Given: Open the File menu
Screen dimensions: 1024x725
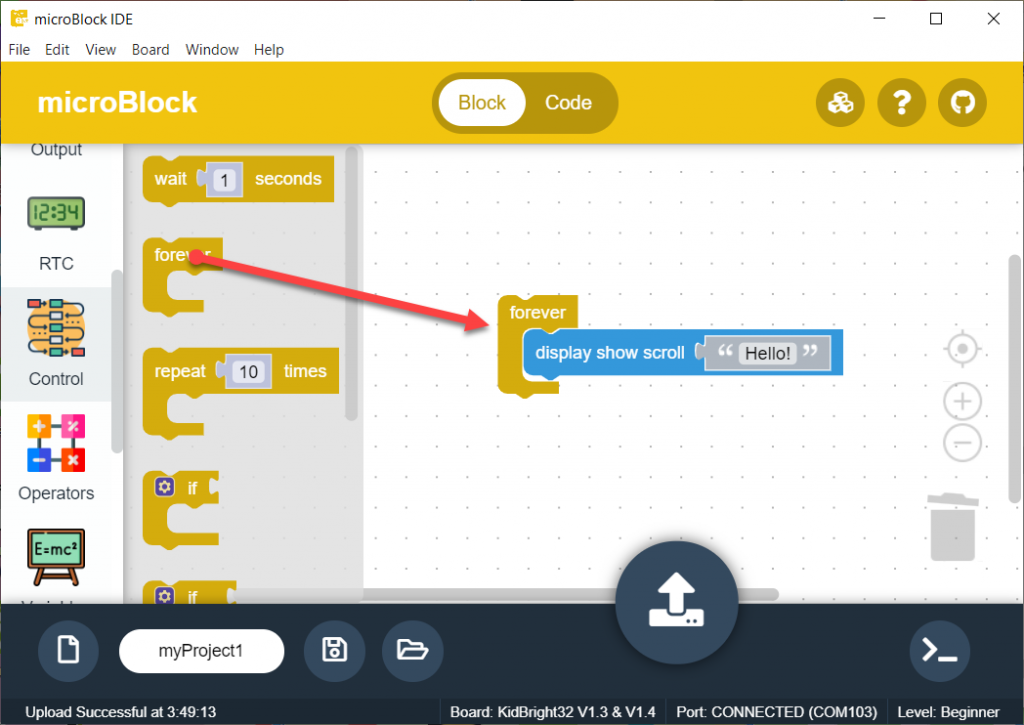Looking at the screenshot, I should coord(19,50).
